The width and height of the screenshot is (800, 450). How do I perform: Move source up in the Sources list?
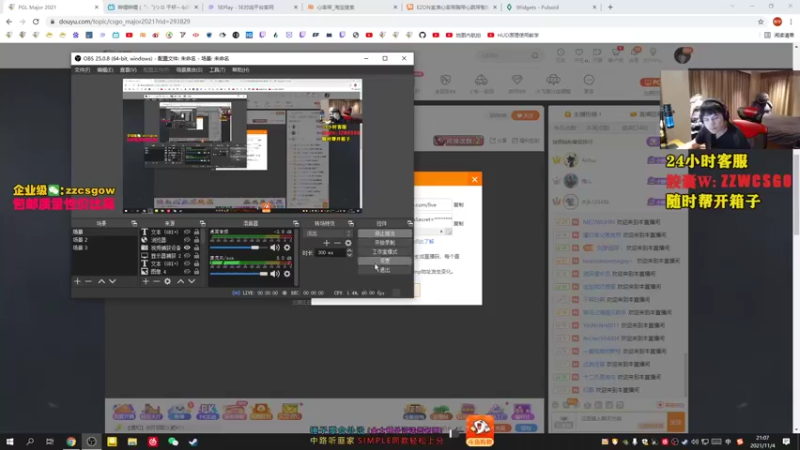pos(180,281)
